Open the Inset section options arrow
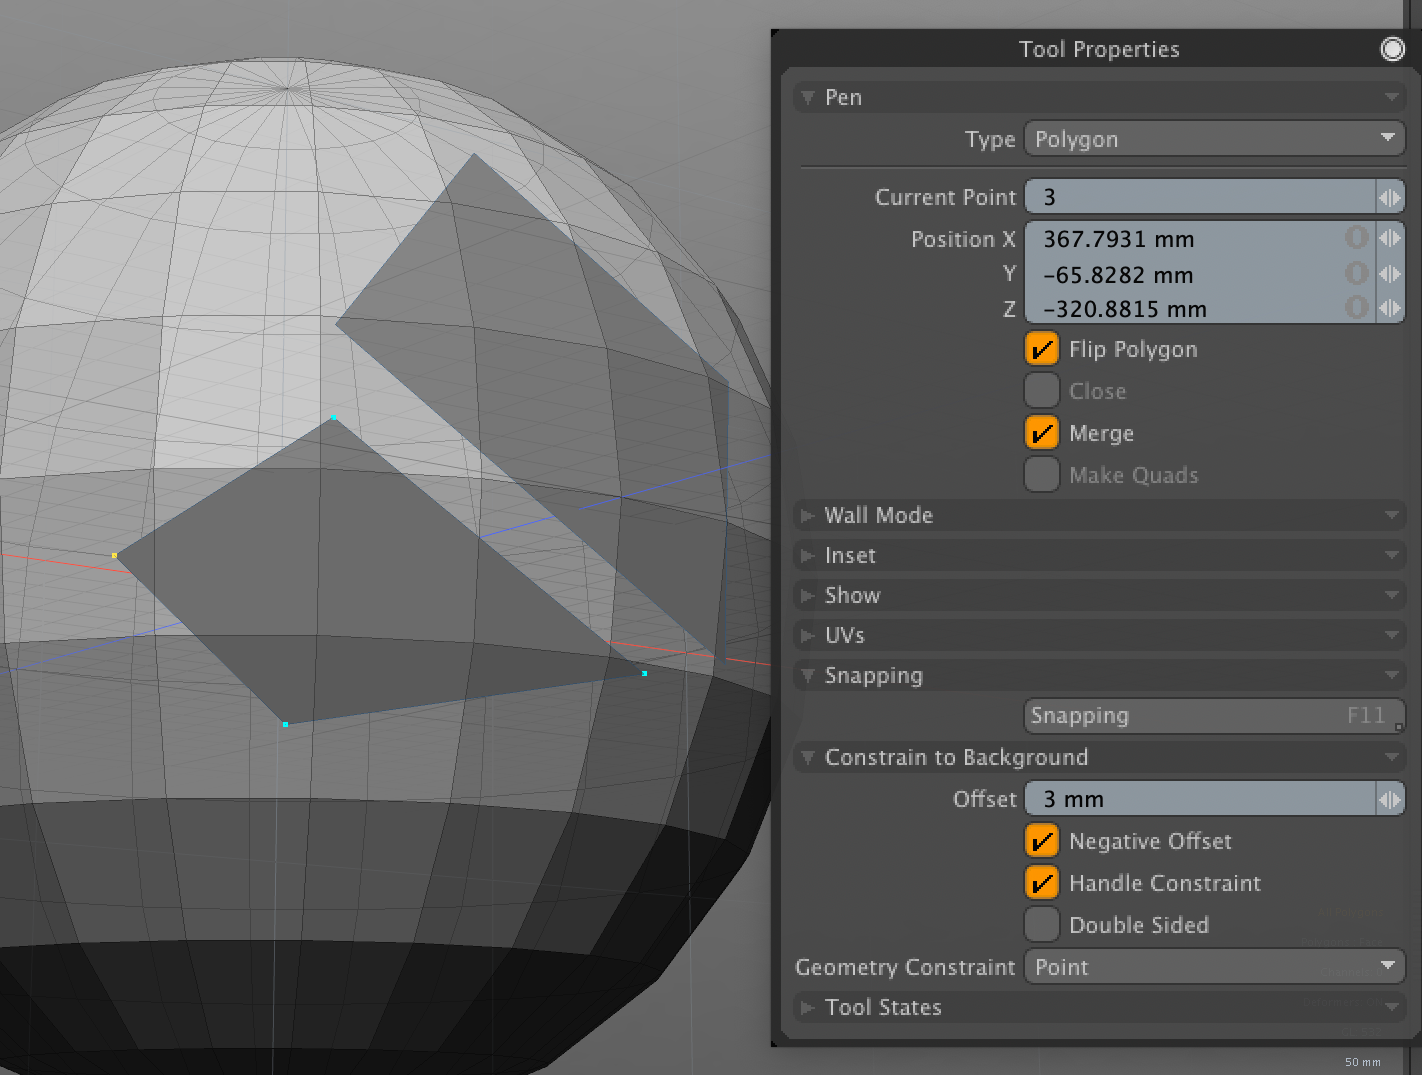The image size is (1422, 1075). click(1391, 555)
